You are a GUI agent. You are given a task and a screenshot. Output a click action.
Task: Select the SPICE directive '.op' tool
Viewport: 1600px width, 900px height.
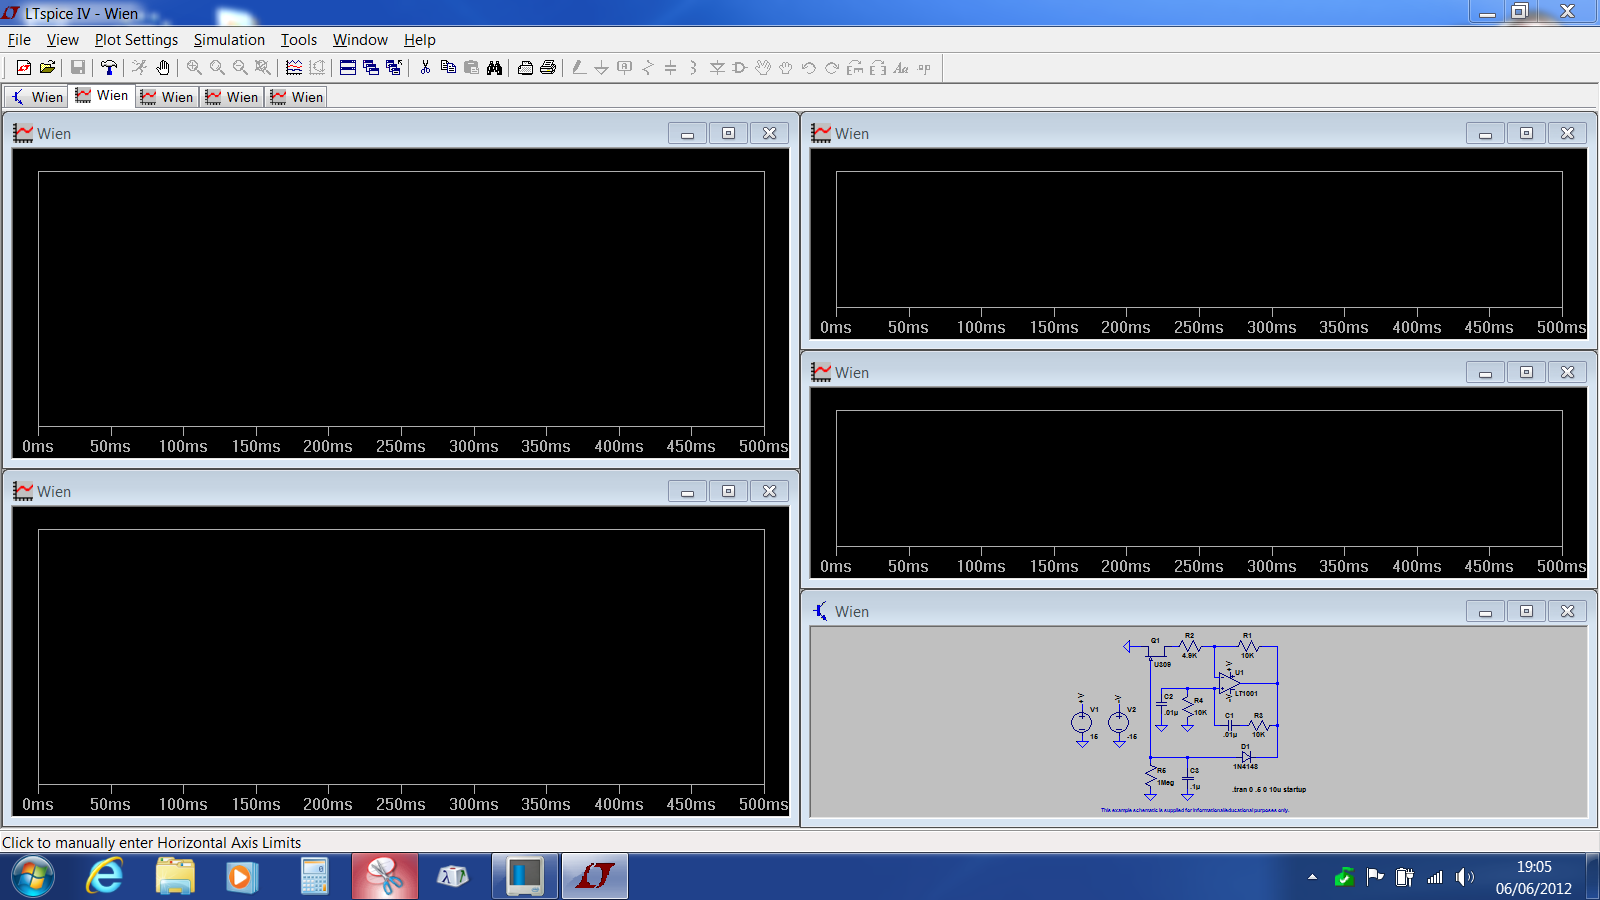[924, 68]
